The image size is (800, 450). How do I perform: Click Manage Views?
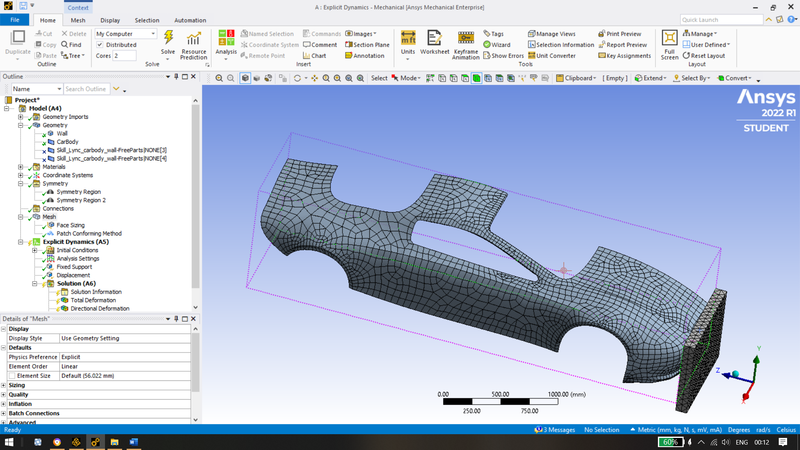coord(552,34)
